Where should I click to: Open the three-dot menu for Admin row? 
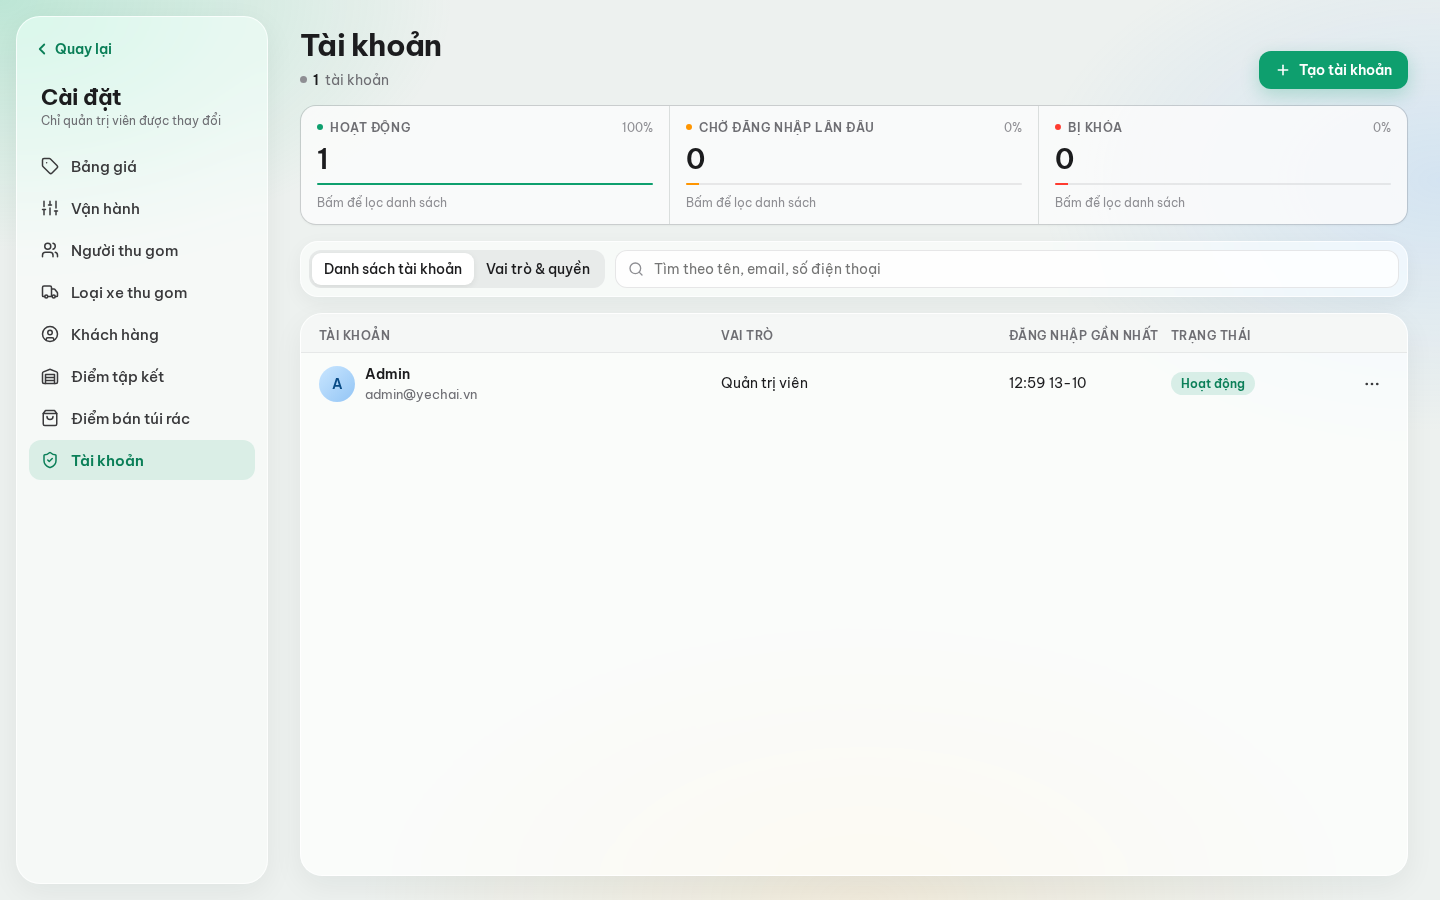(1372, 384)
